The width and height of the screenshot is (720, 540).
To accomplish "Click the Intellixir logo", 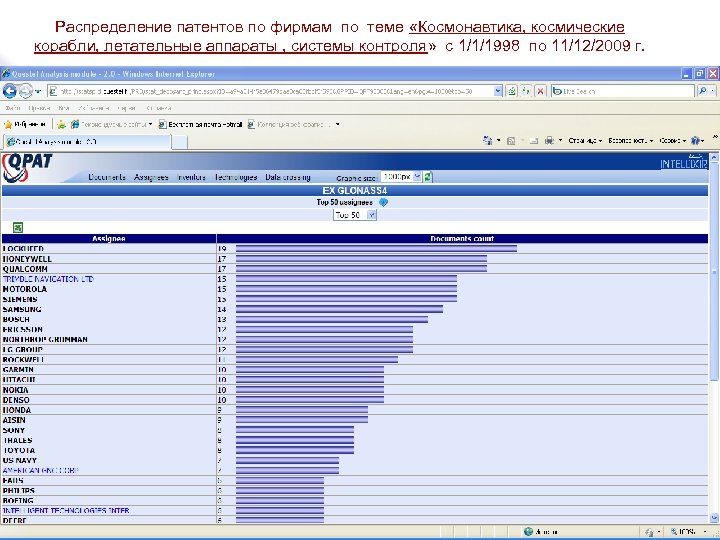I will (x=684, y=163).
